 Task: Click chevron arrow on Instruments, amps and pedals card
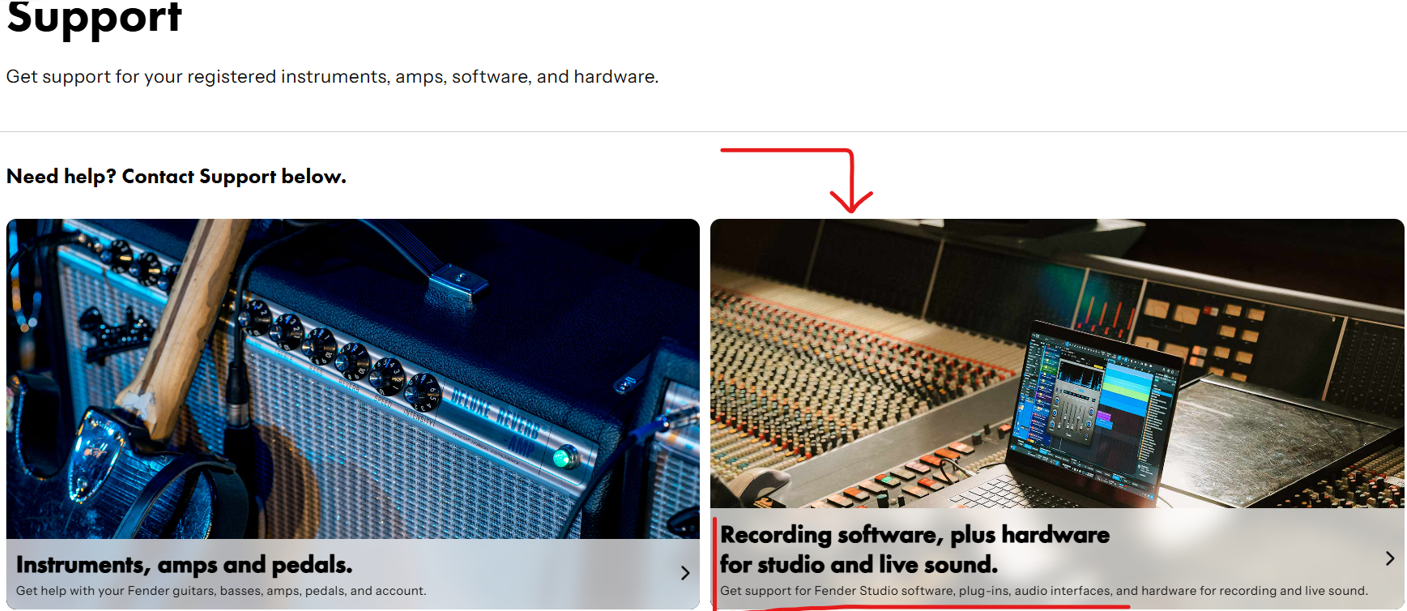tap(685, 573)
